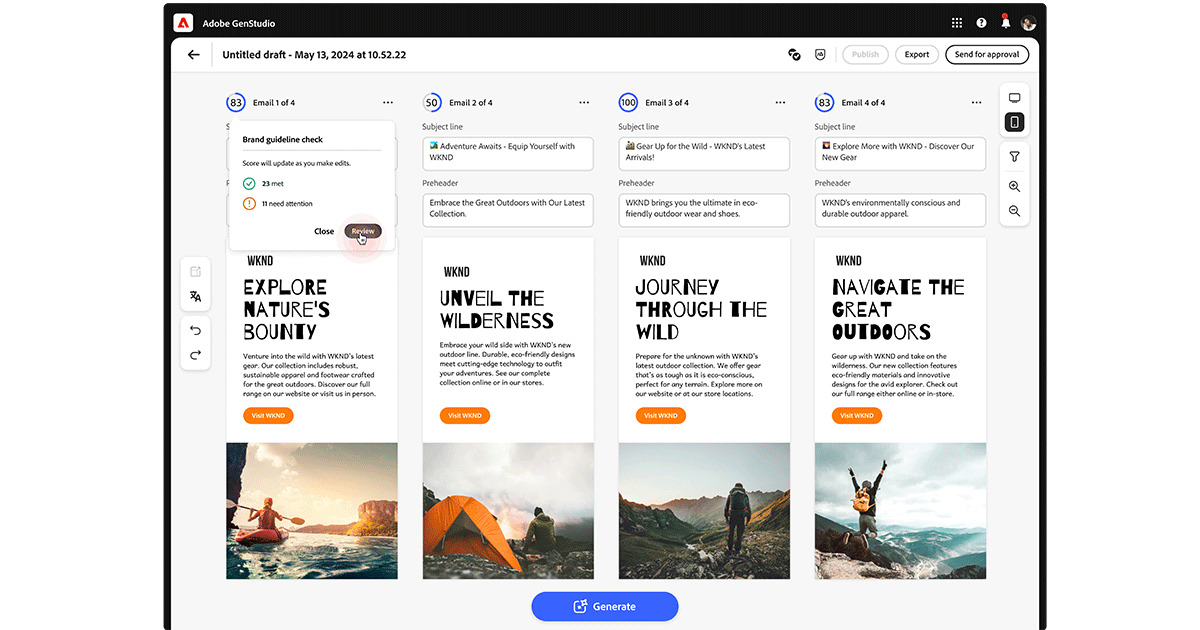This screenshot has width=1200, height=630.
Task: Open the help question mark icon
Action: 981,23
